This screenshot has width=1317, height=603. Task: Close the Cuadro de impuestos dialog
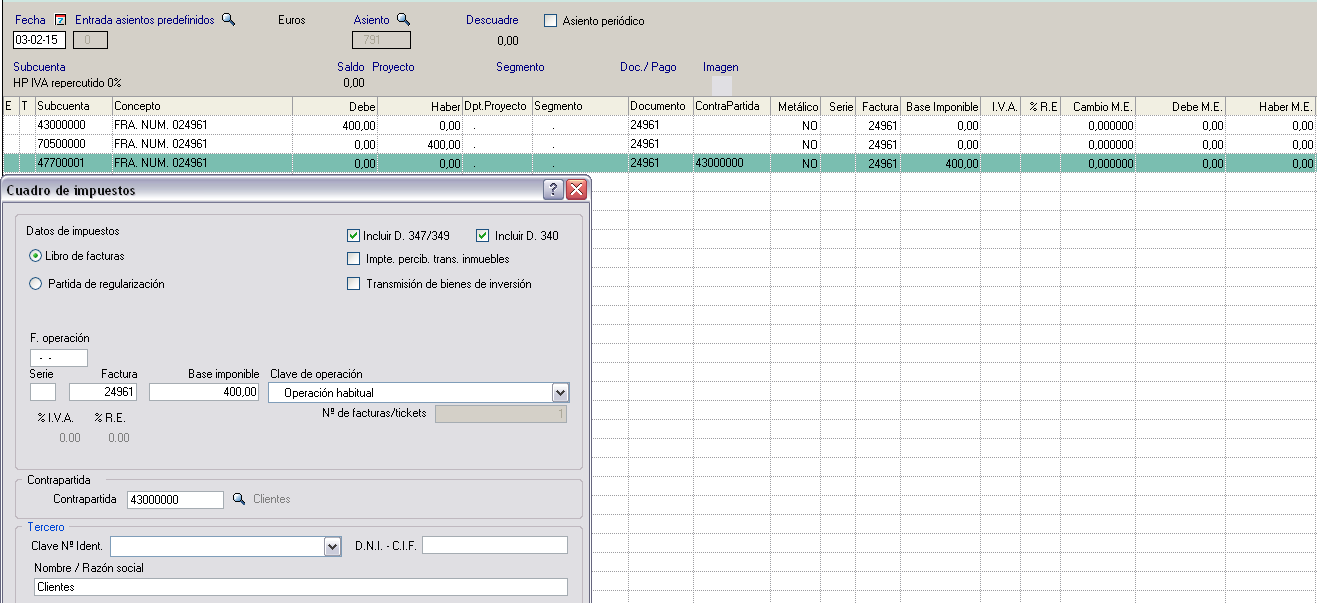pyautogui.click(x=576, y=190)
